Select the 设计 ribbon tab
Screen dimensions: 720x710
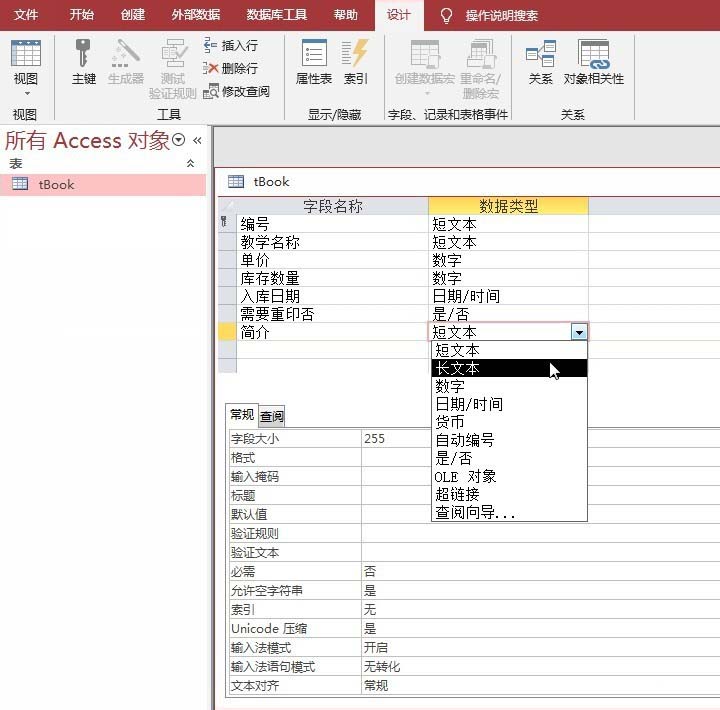point(399,15)
